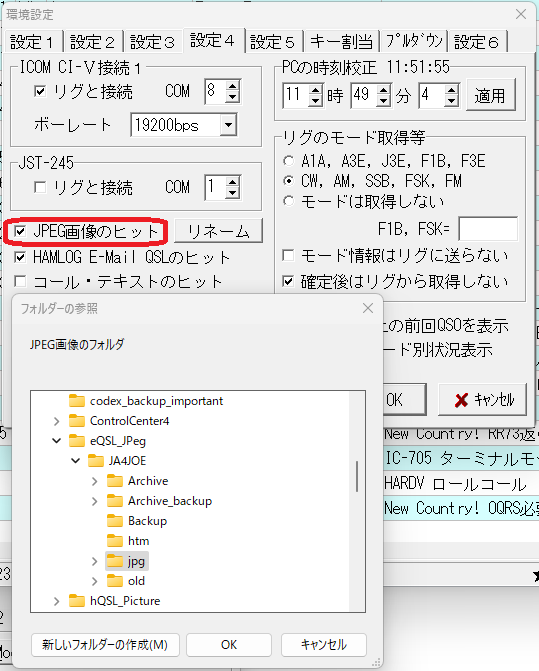Decrease JST-245 COM port stepper
Image resolution: width=539 pixels, height=671 pixels.
point(232,193)
